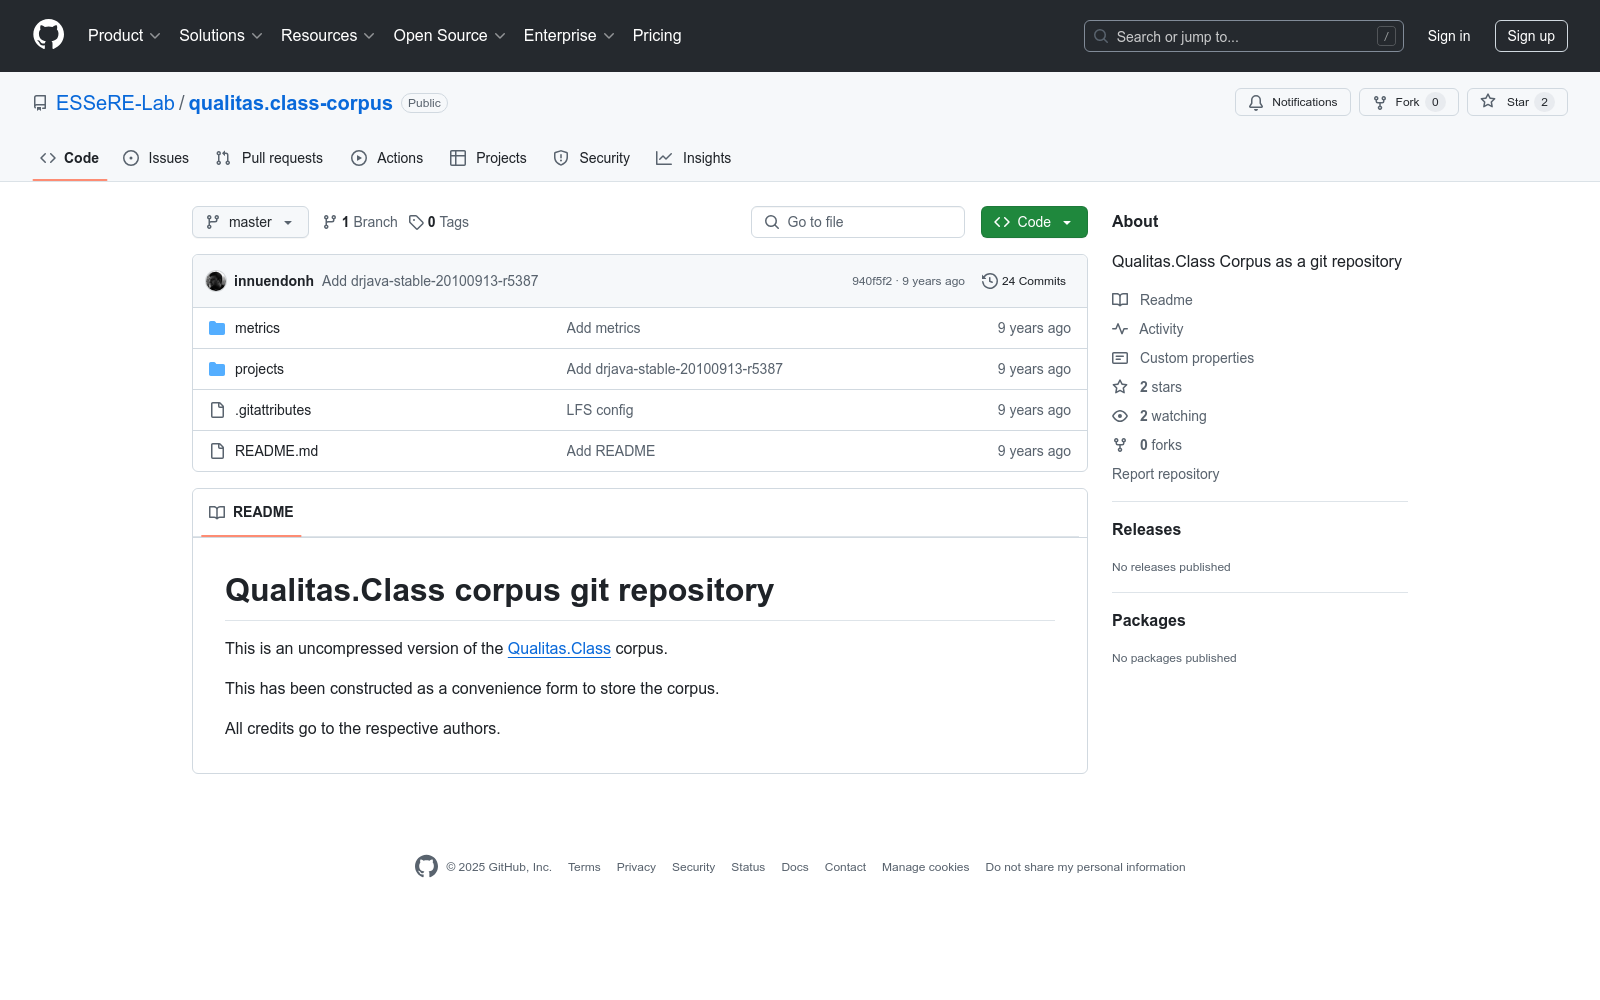The height and width of the screenshot is (1000, 1600).
Task: Click the star icon in Star button
Action: pyautogui.click(x=1488, y=102)
